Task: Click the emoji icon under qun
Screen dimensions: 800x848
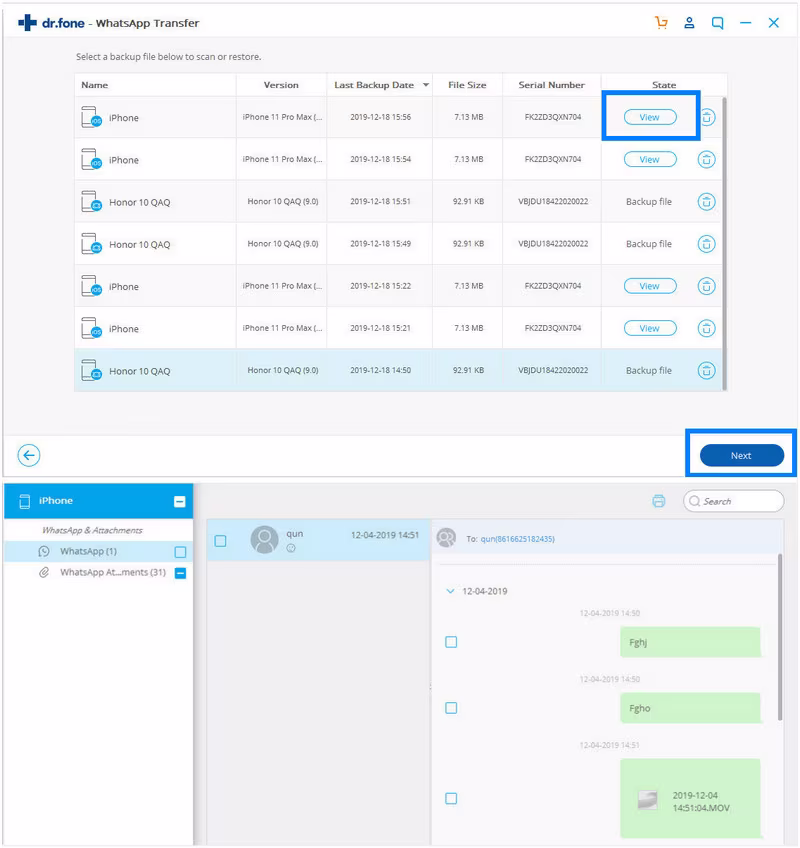Action: pos(291,548)
